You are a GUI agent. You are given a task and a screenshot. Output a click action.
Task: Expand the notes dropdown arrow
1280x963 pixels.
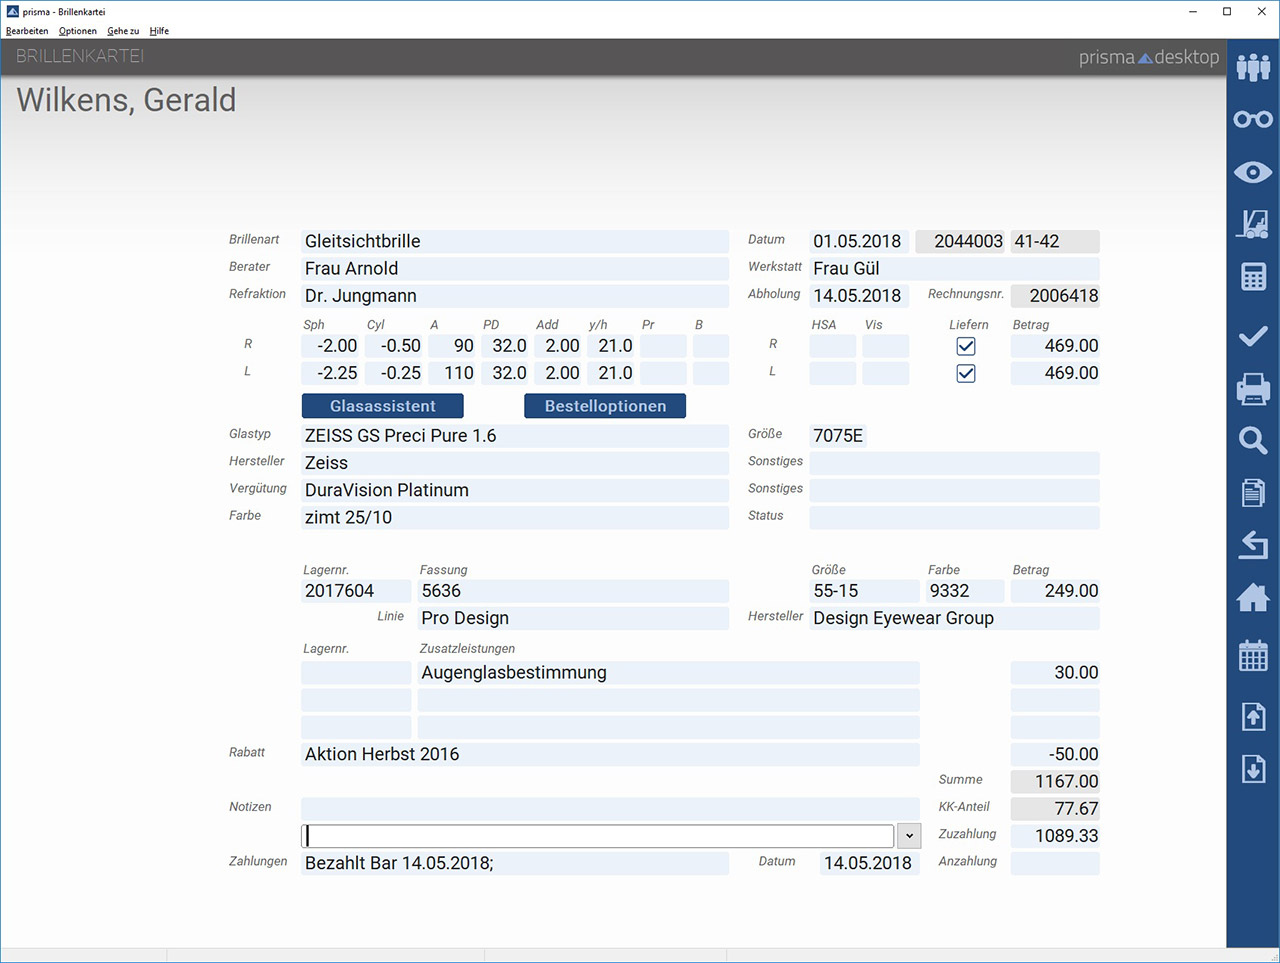pyautogui.click(x=909, y=836)
